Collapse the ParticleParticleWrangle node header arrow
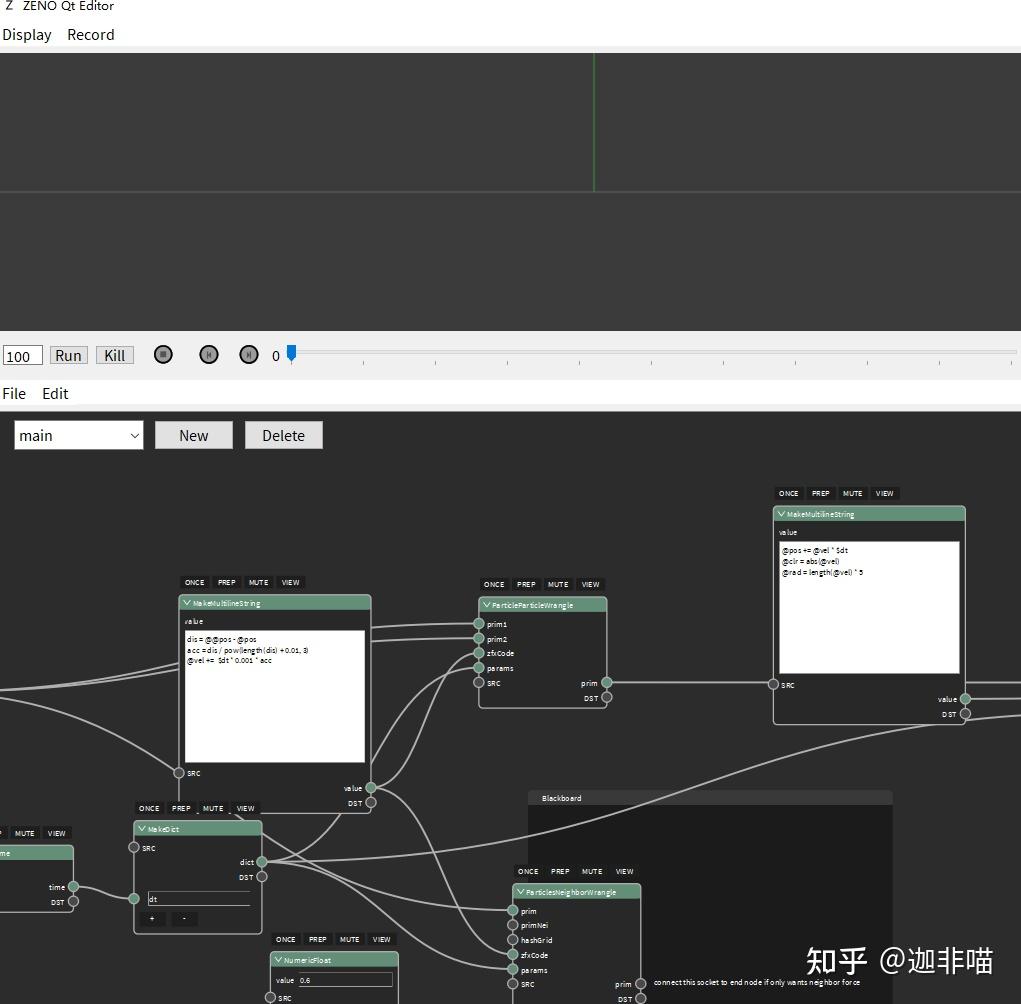 [486, 605]
